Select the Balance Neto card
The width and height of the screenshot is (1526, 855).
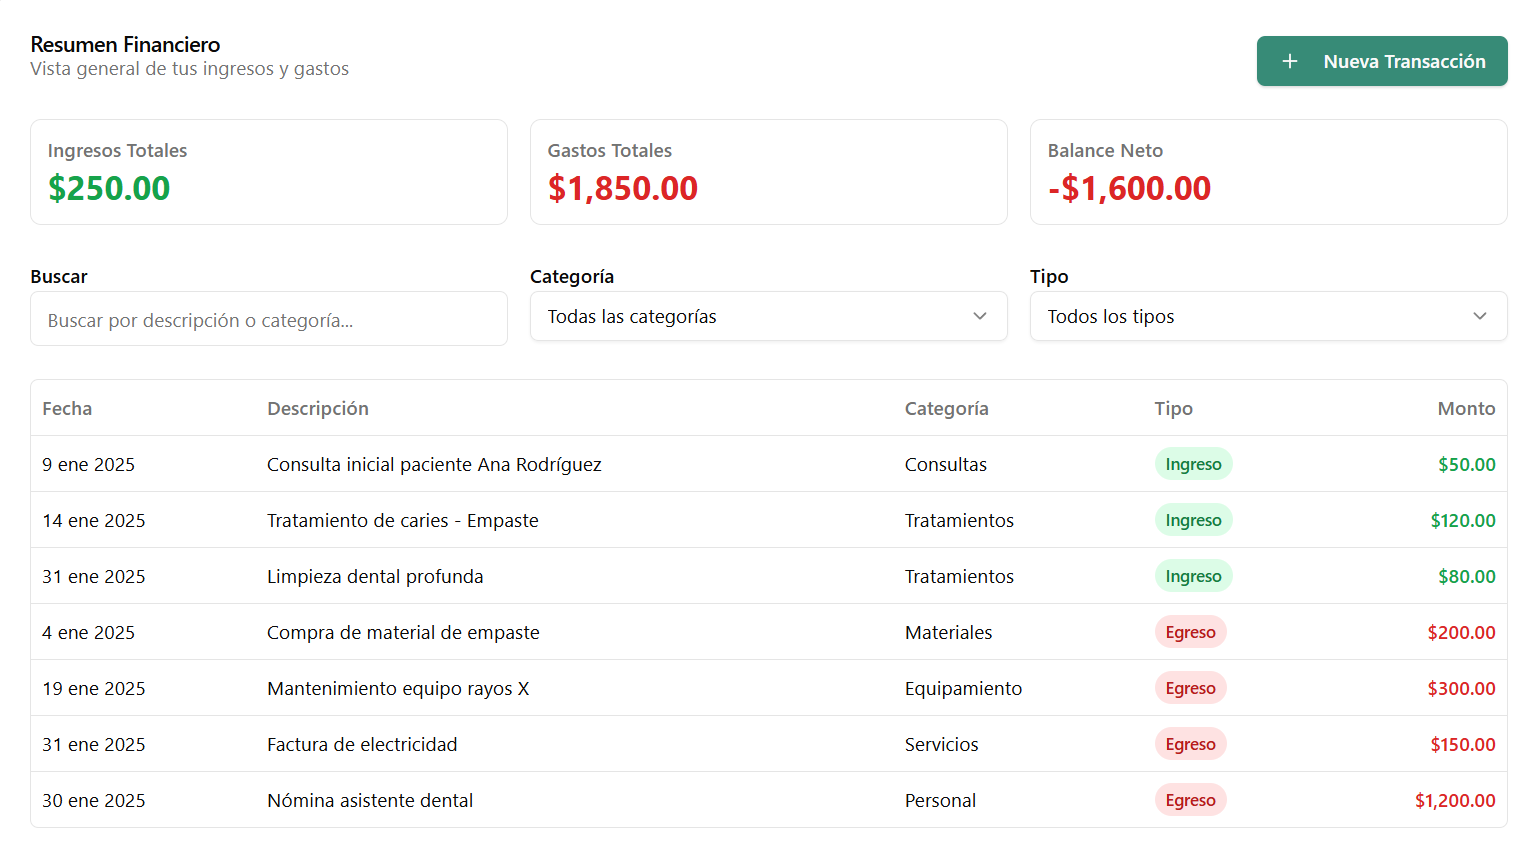click(1268, 172)
